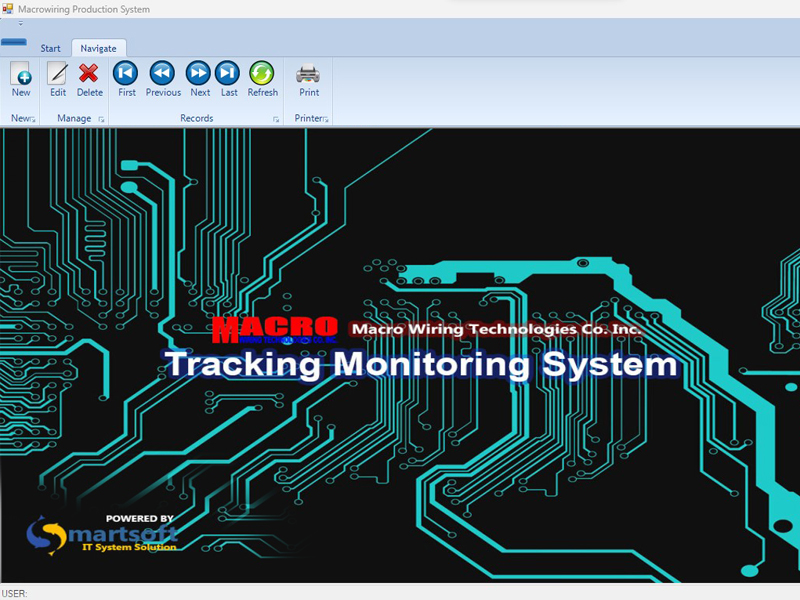The image size is (800, 600).
Task: Open the quick access toolbar dropdown arrow
Action: point(20,24)
